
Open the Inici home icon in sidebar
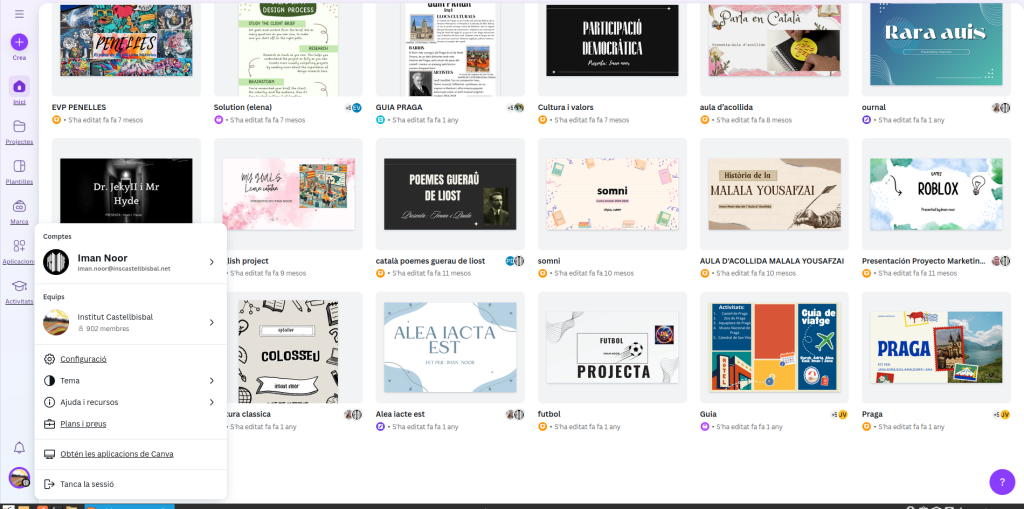tap(19, 86)
